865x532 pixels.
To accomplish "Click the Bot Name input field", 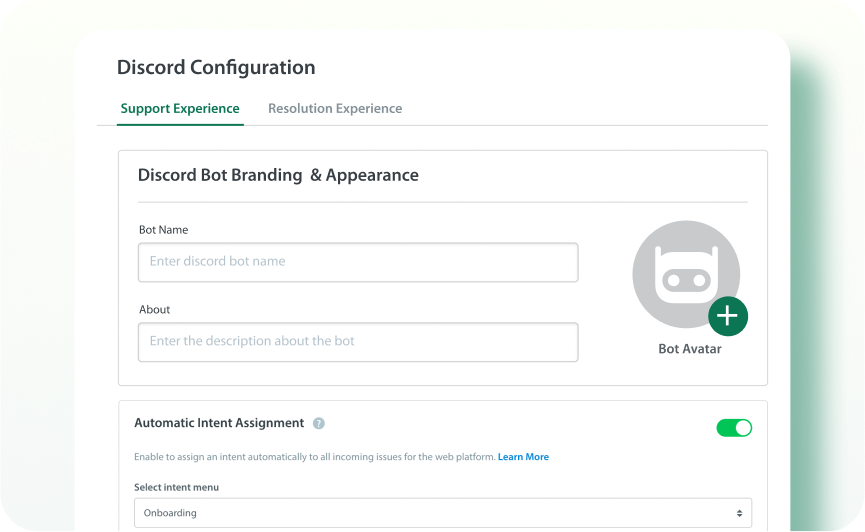I will (357, 262).
